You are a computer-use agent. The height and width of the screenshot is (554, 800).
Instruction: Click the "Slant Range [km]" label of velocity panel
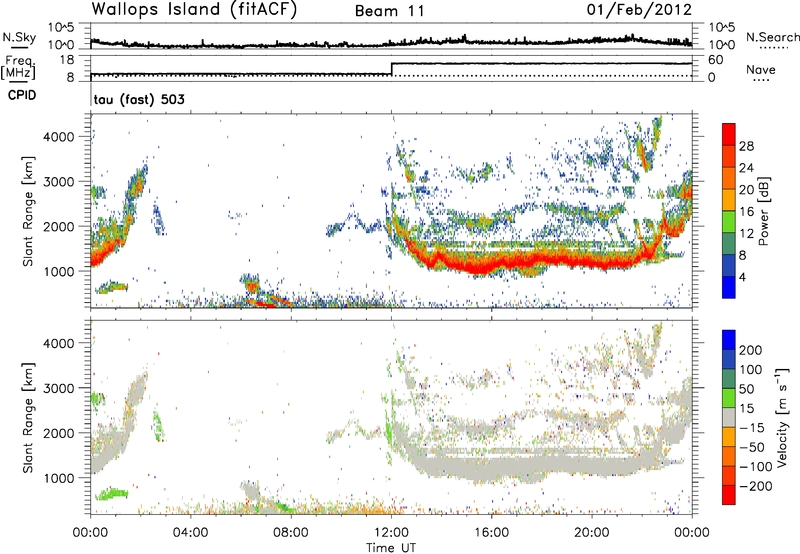pos(28,417)
